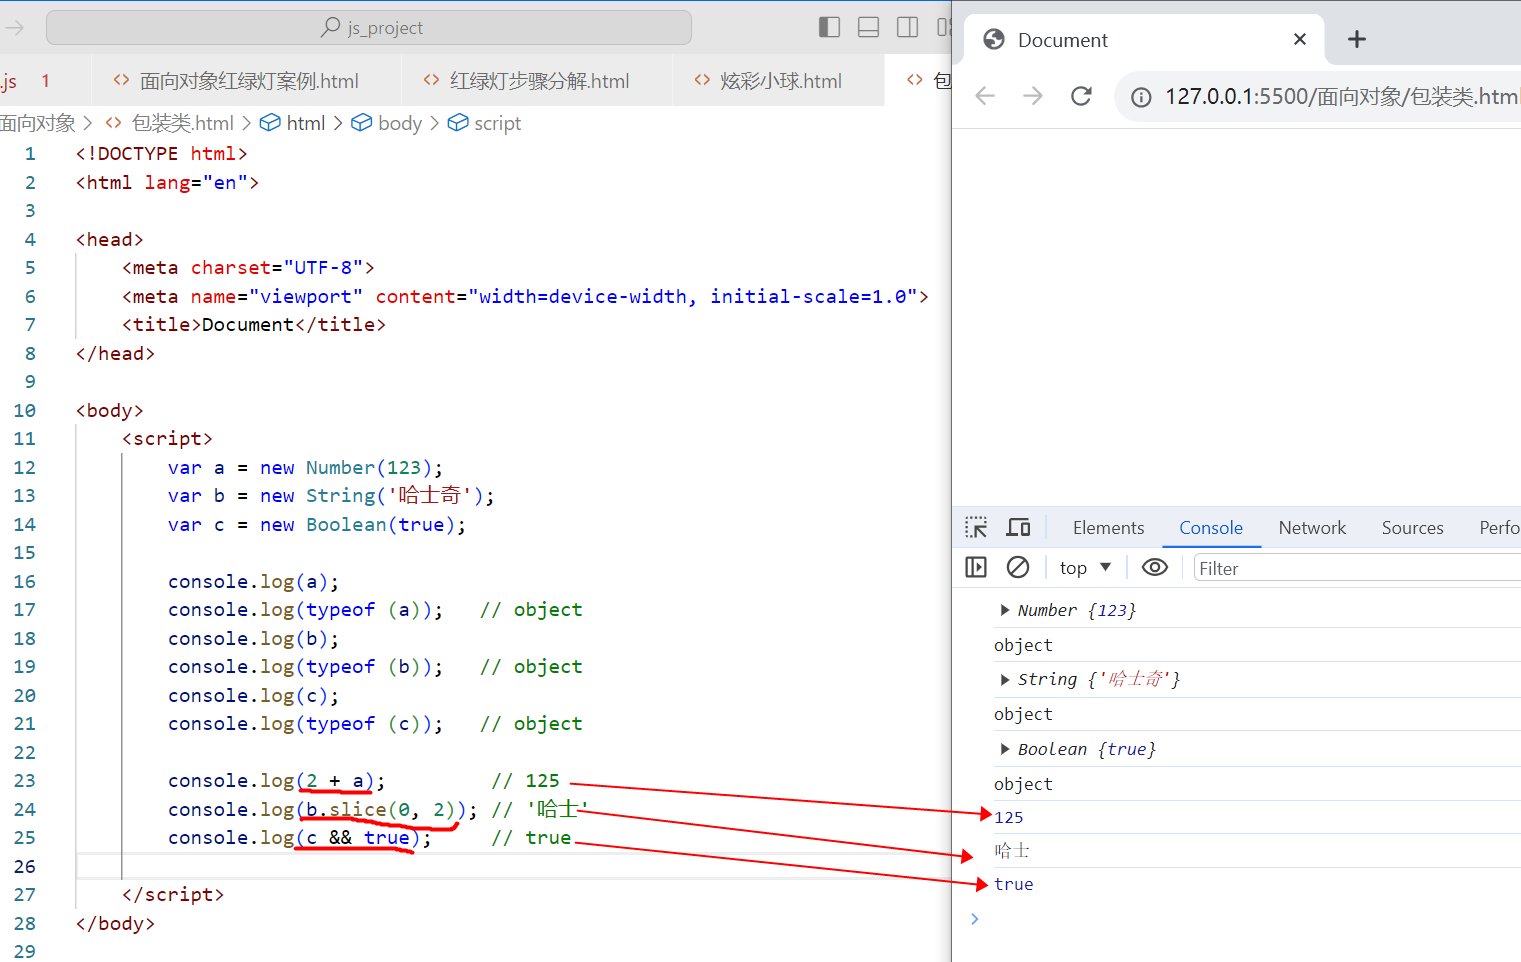The height and width of the screenshot is (962, 1521).
Task: Click the console prompt chevron
Action: [975, 919]
